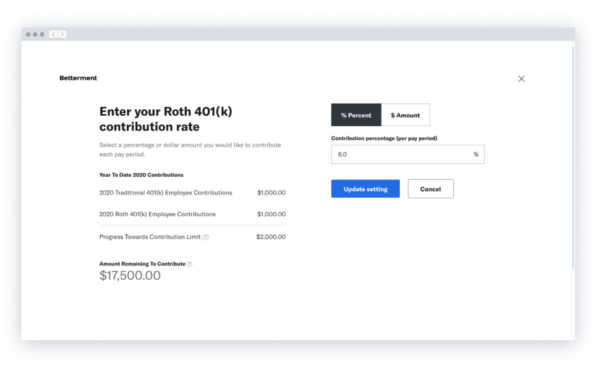Click the Amount Remaining To Contribute label
The width and height of the screenshot is (600, 369).
pos(142,264)
